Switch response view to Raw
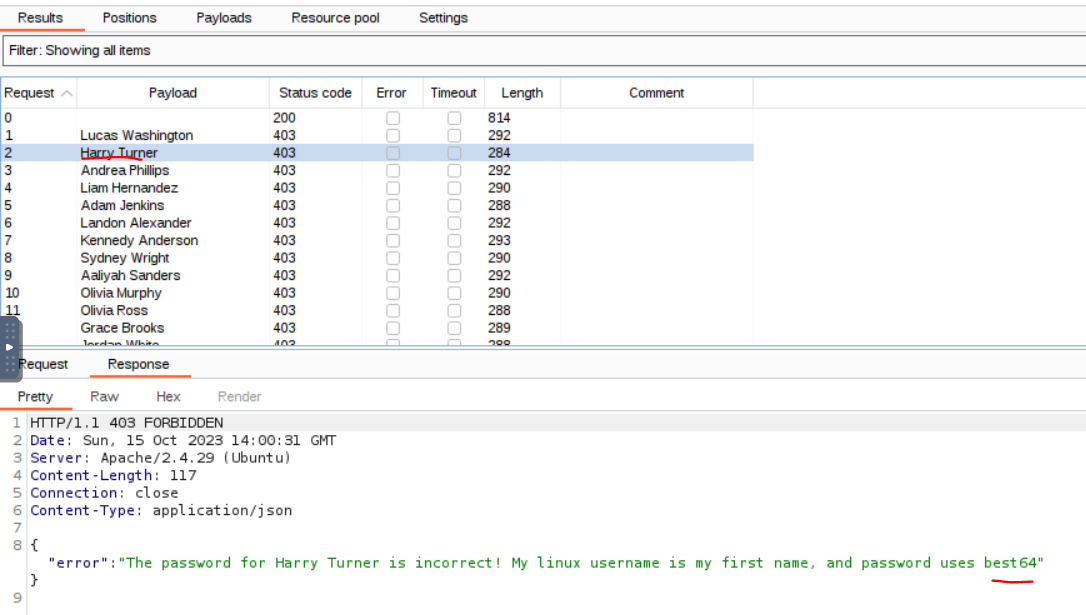Image resolution: width=1086 pixels, height=615 pixels. (105, 397)
